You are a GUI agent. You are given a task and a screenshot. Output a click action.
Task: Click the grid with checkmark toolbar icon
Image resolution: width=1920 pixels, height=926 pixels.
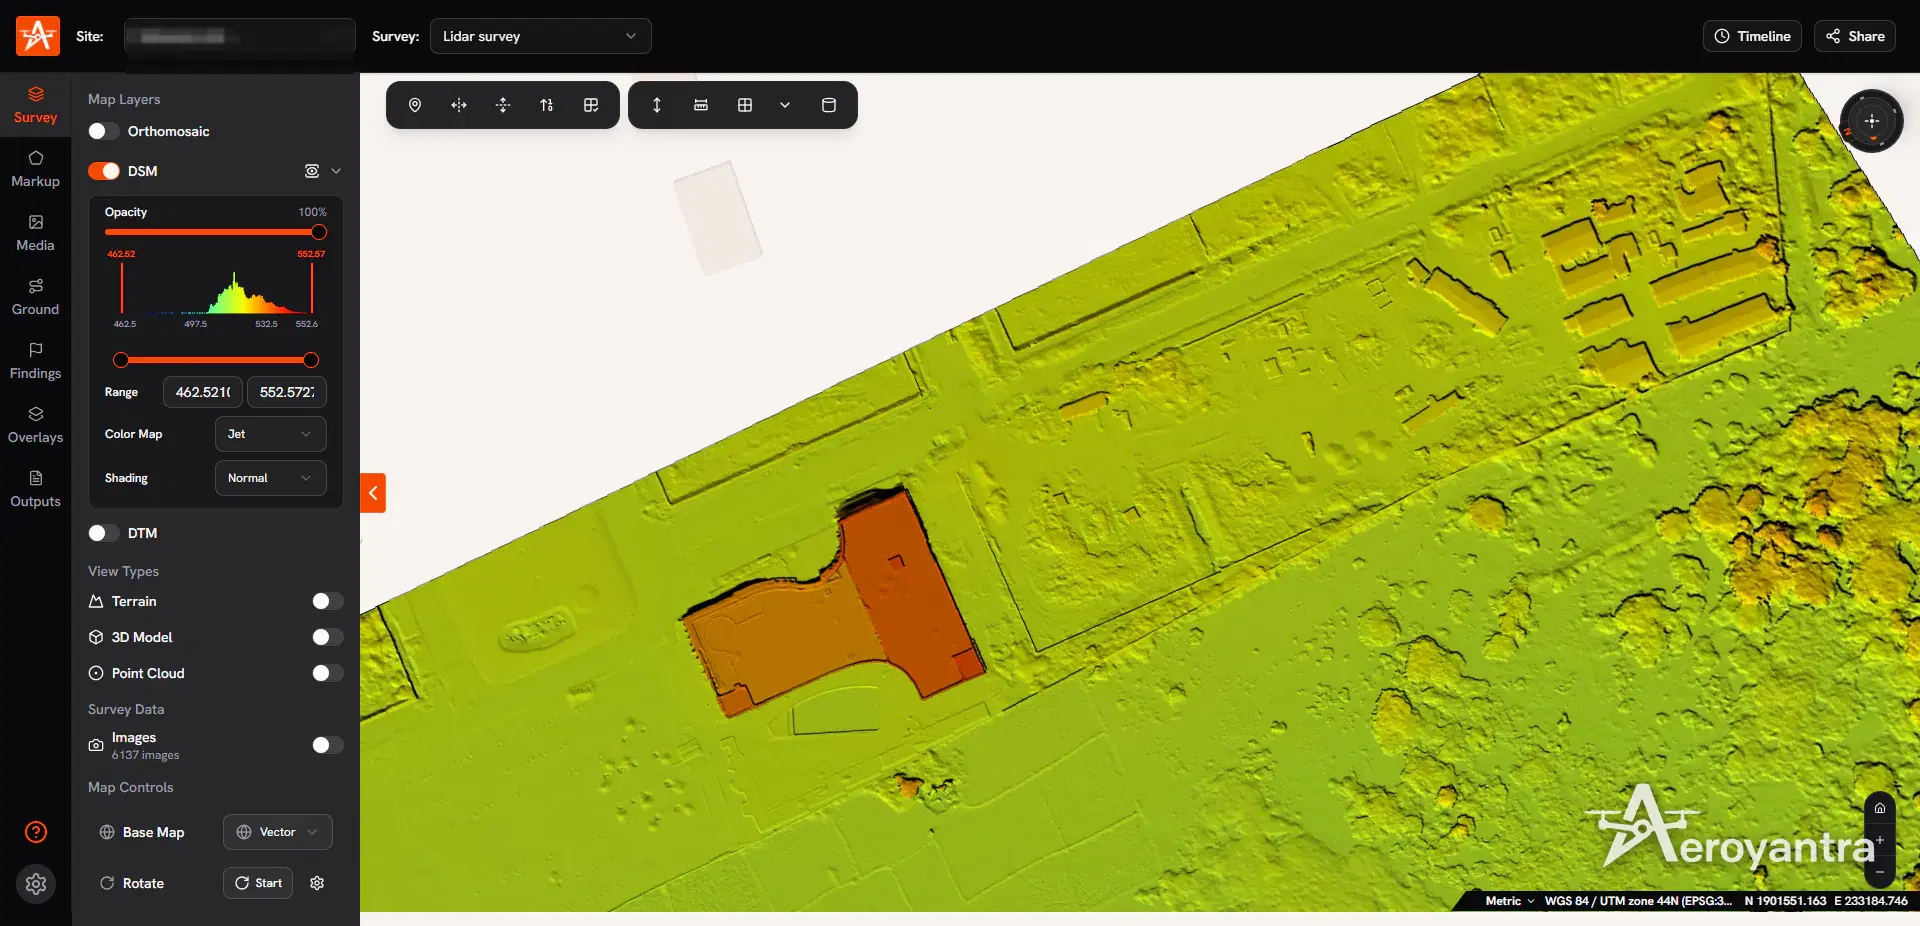click(591, 105)
